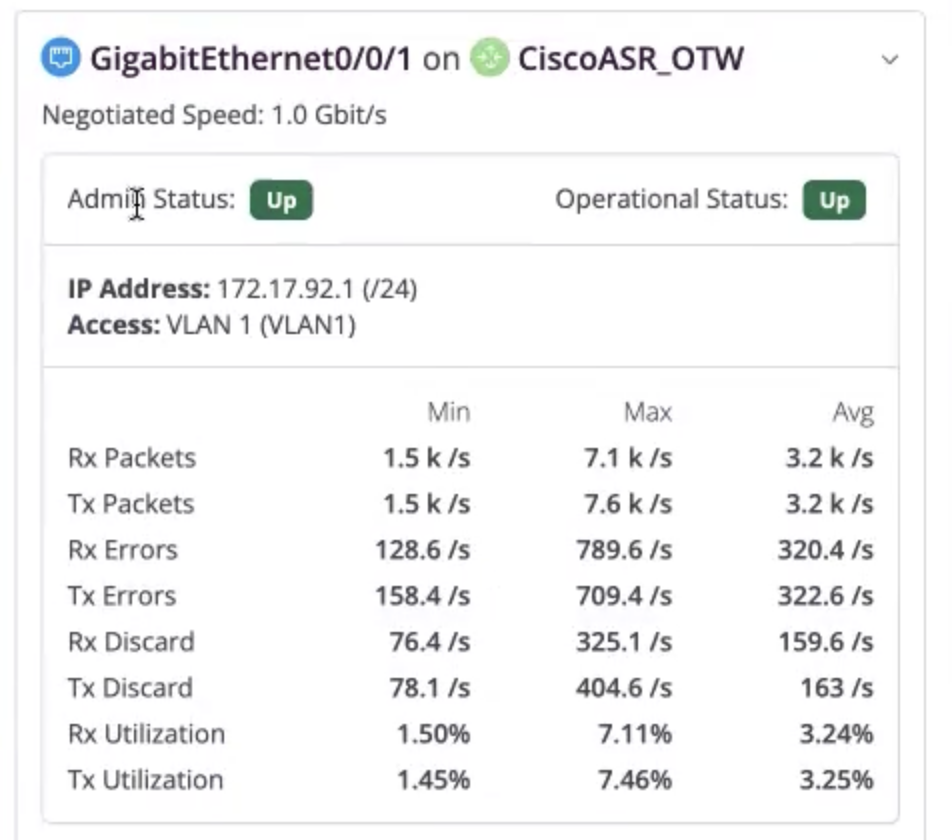The image size is (952, 840).
Task: Click the Negotiated Speed 1.0 Gbit/s text
Action: click(214, 115)
